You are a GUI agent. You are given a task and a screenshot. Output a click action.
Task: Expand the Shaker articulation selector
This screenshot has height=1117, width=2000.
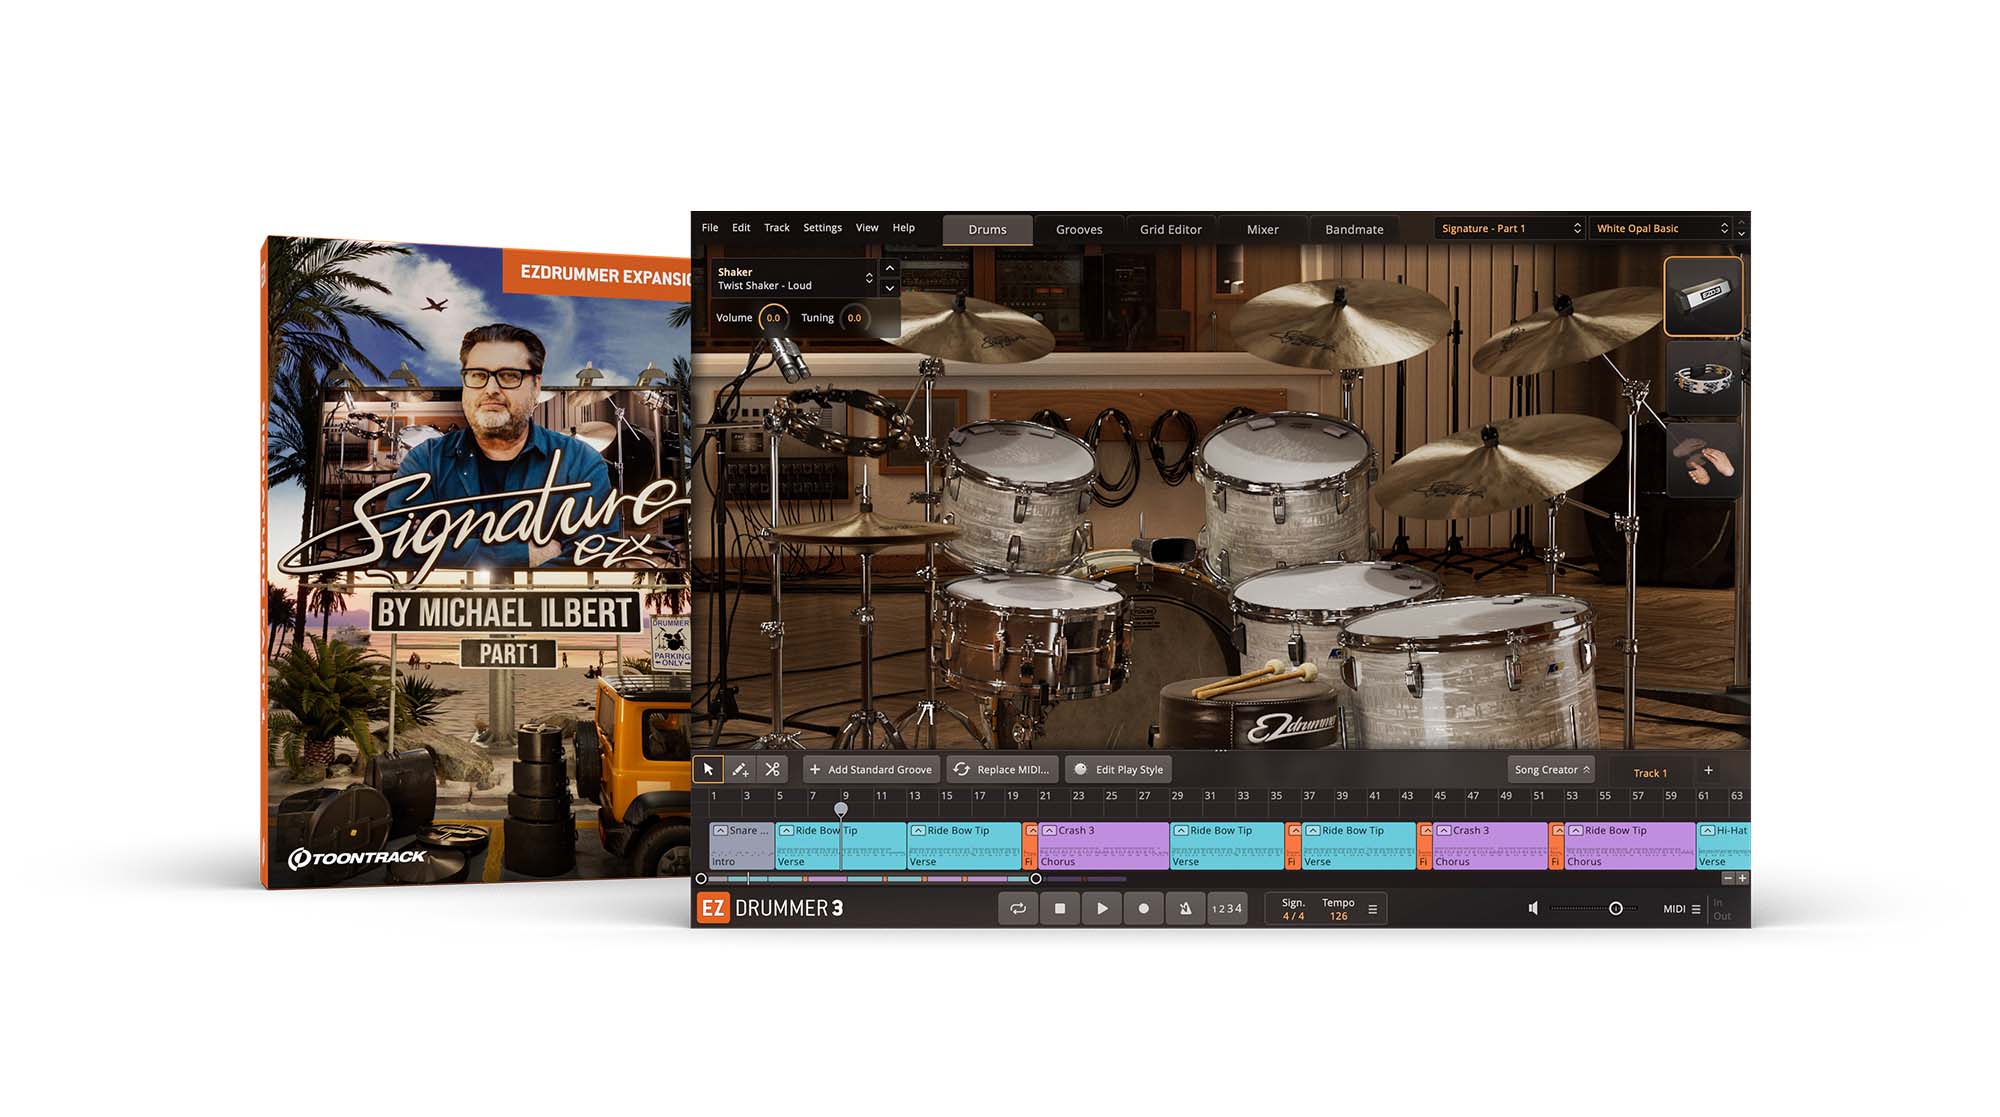pos(868,278)
